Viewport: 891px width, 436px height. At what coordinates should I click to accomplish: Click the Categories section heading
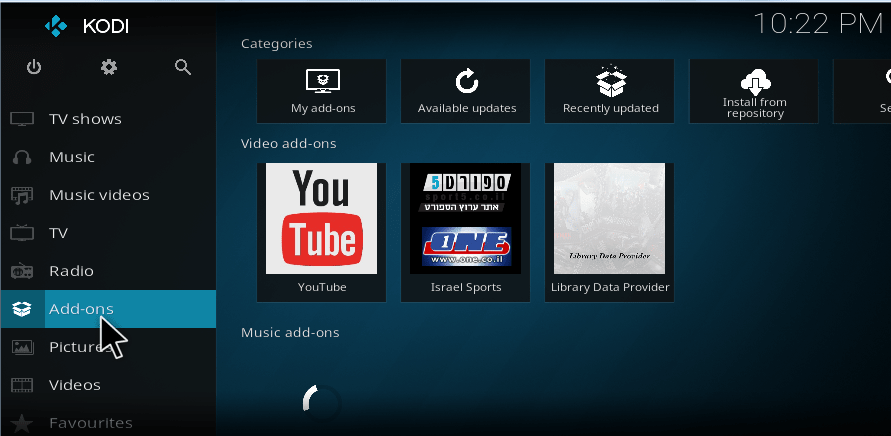277,44
